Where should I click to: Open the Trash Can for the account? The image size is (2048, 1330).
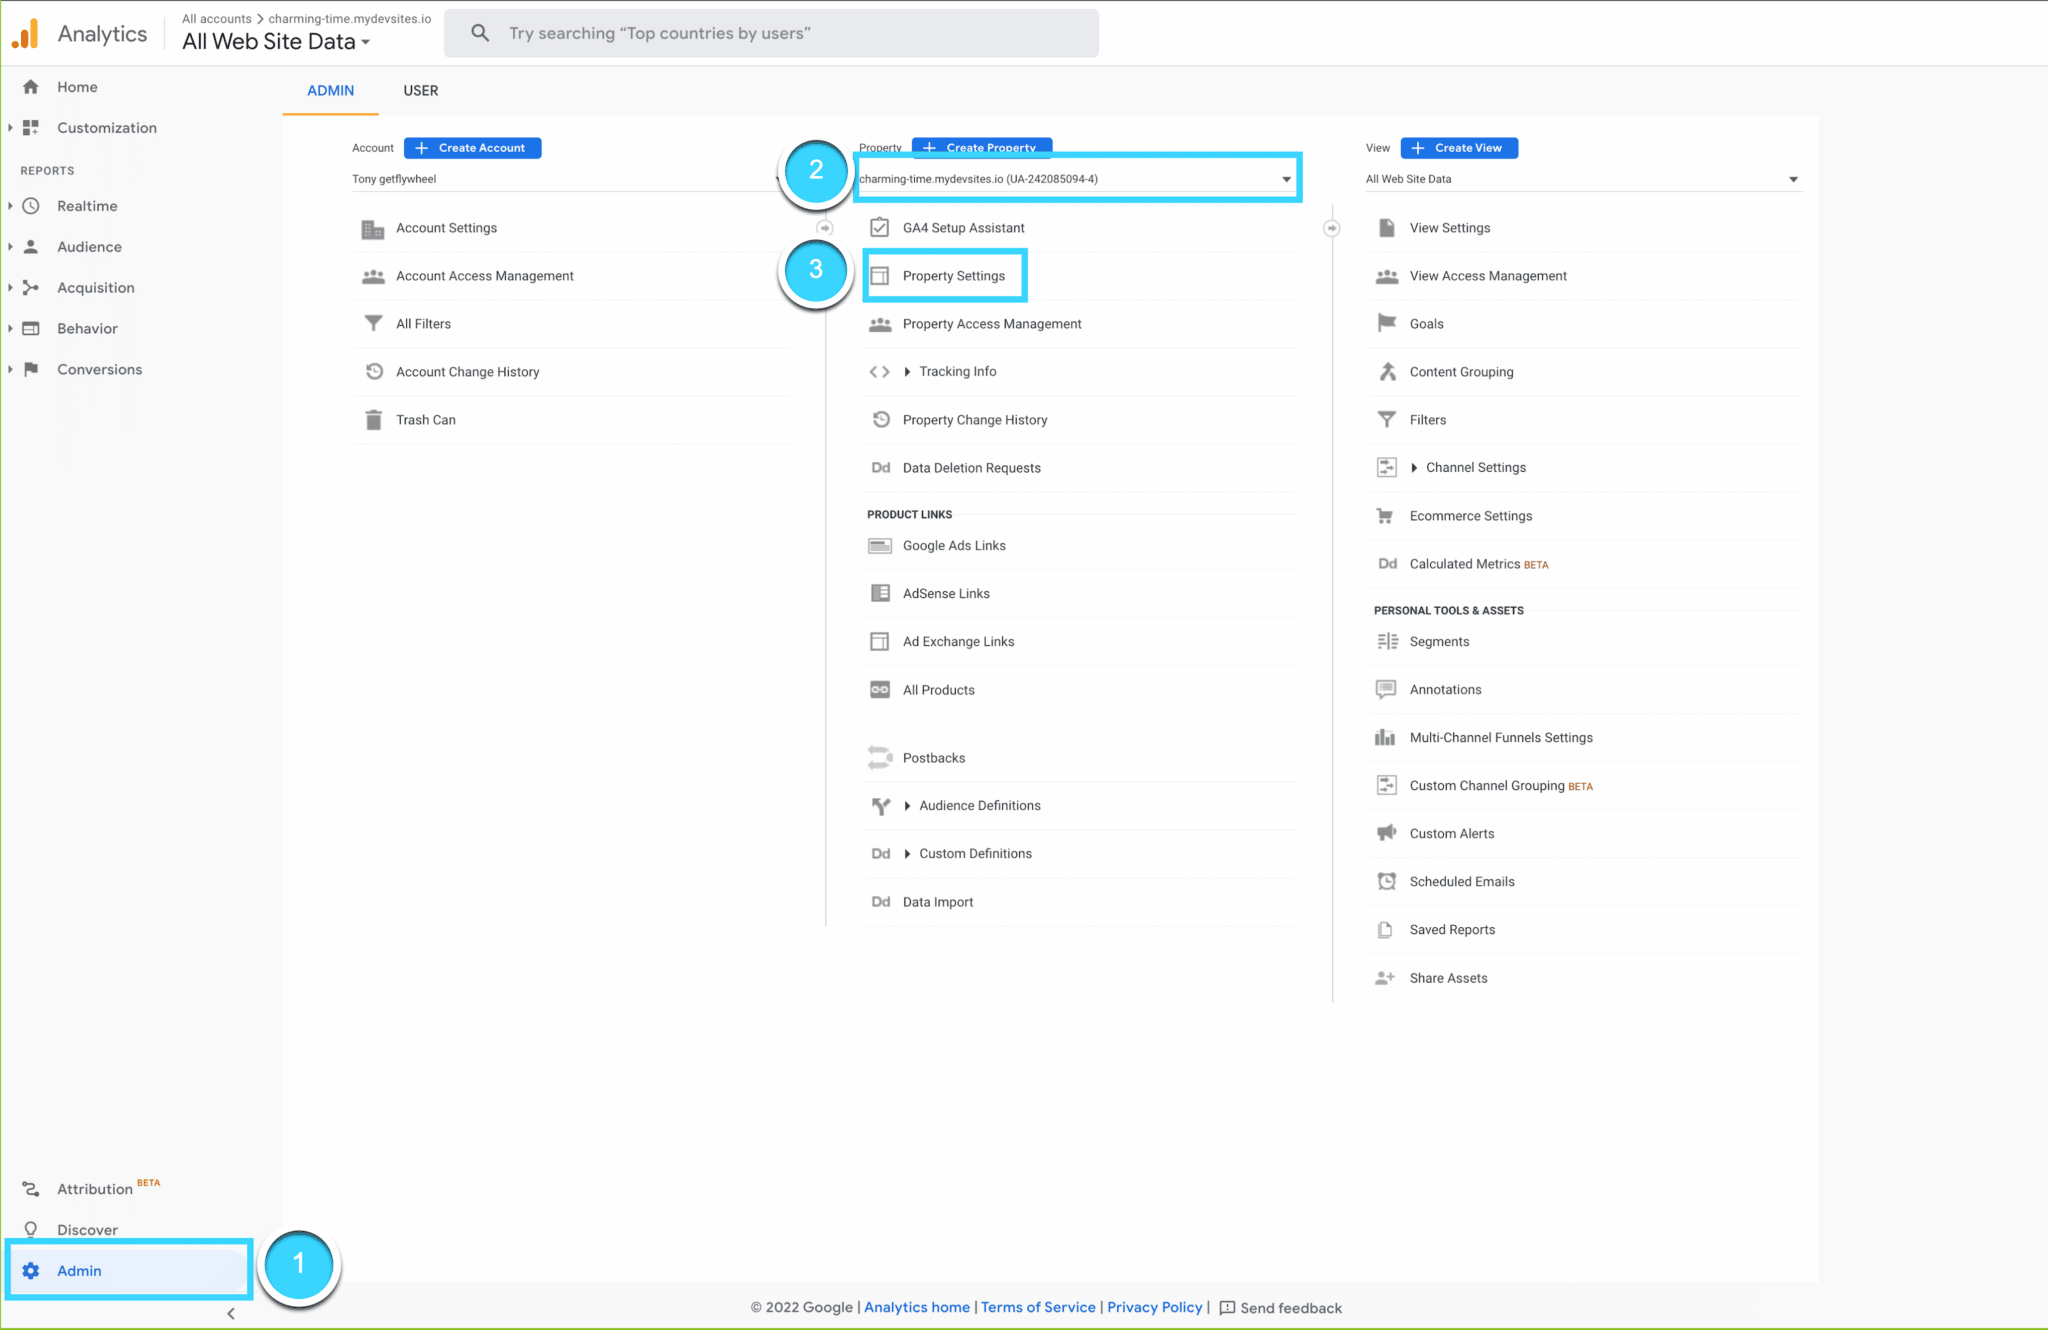(x=425, y=419)
